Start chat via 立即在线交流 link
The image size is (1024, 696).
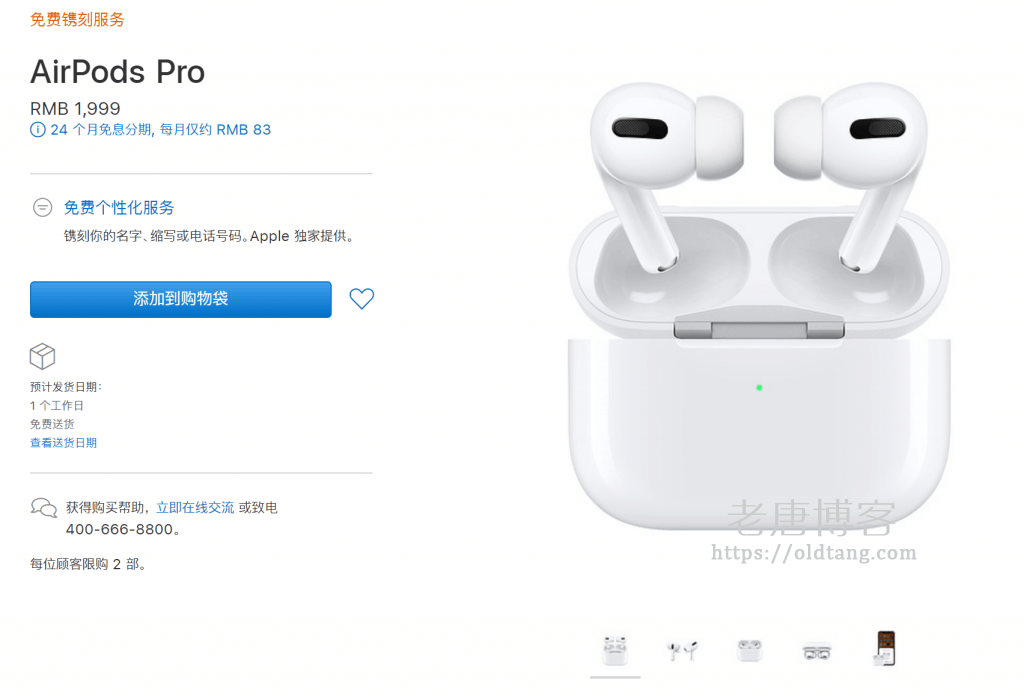(195, 507)
